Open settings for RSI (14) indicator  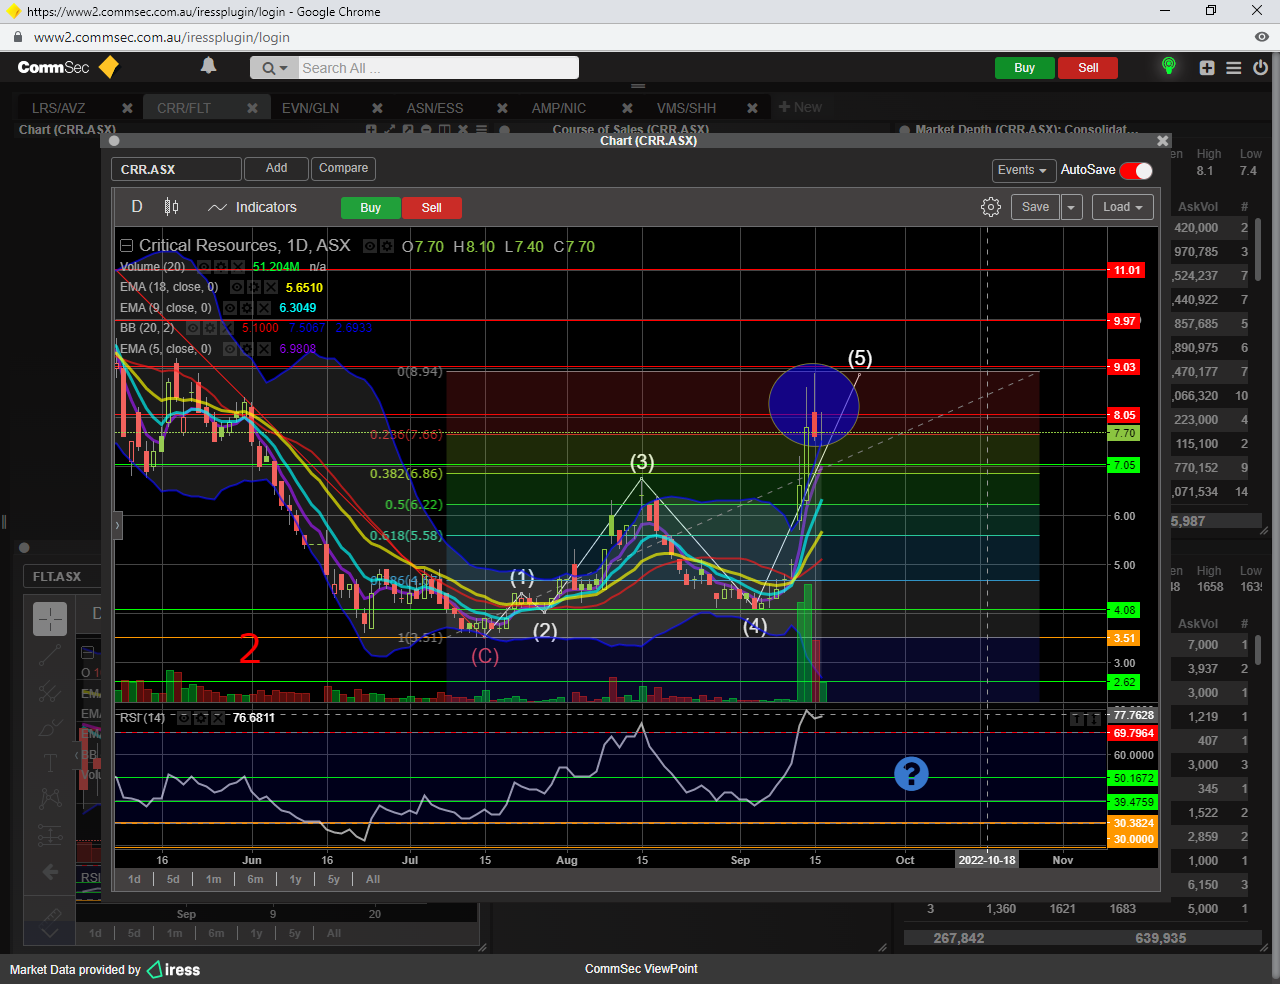point(201,718)
